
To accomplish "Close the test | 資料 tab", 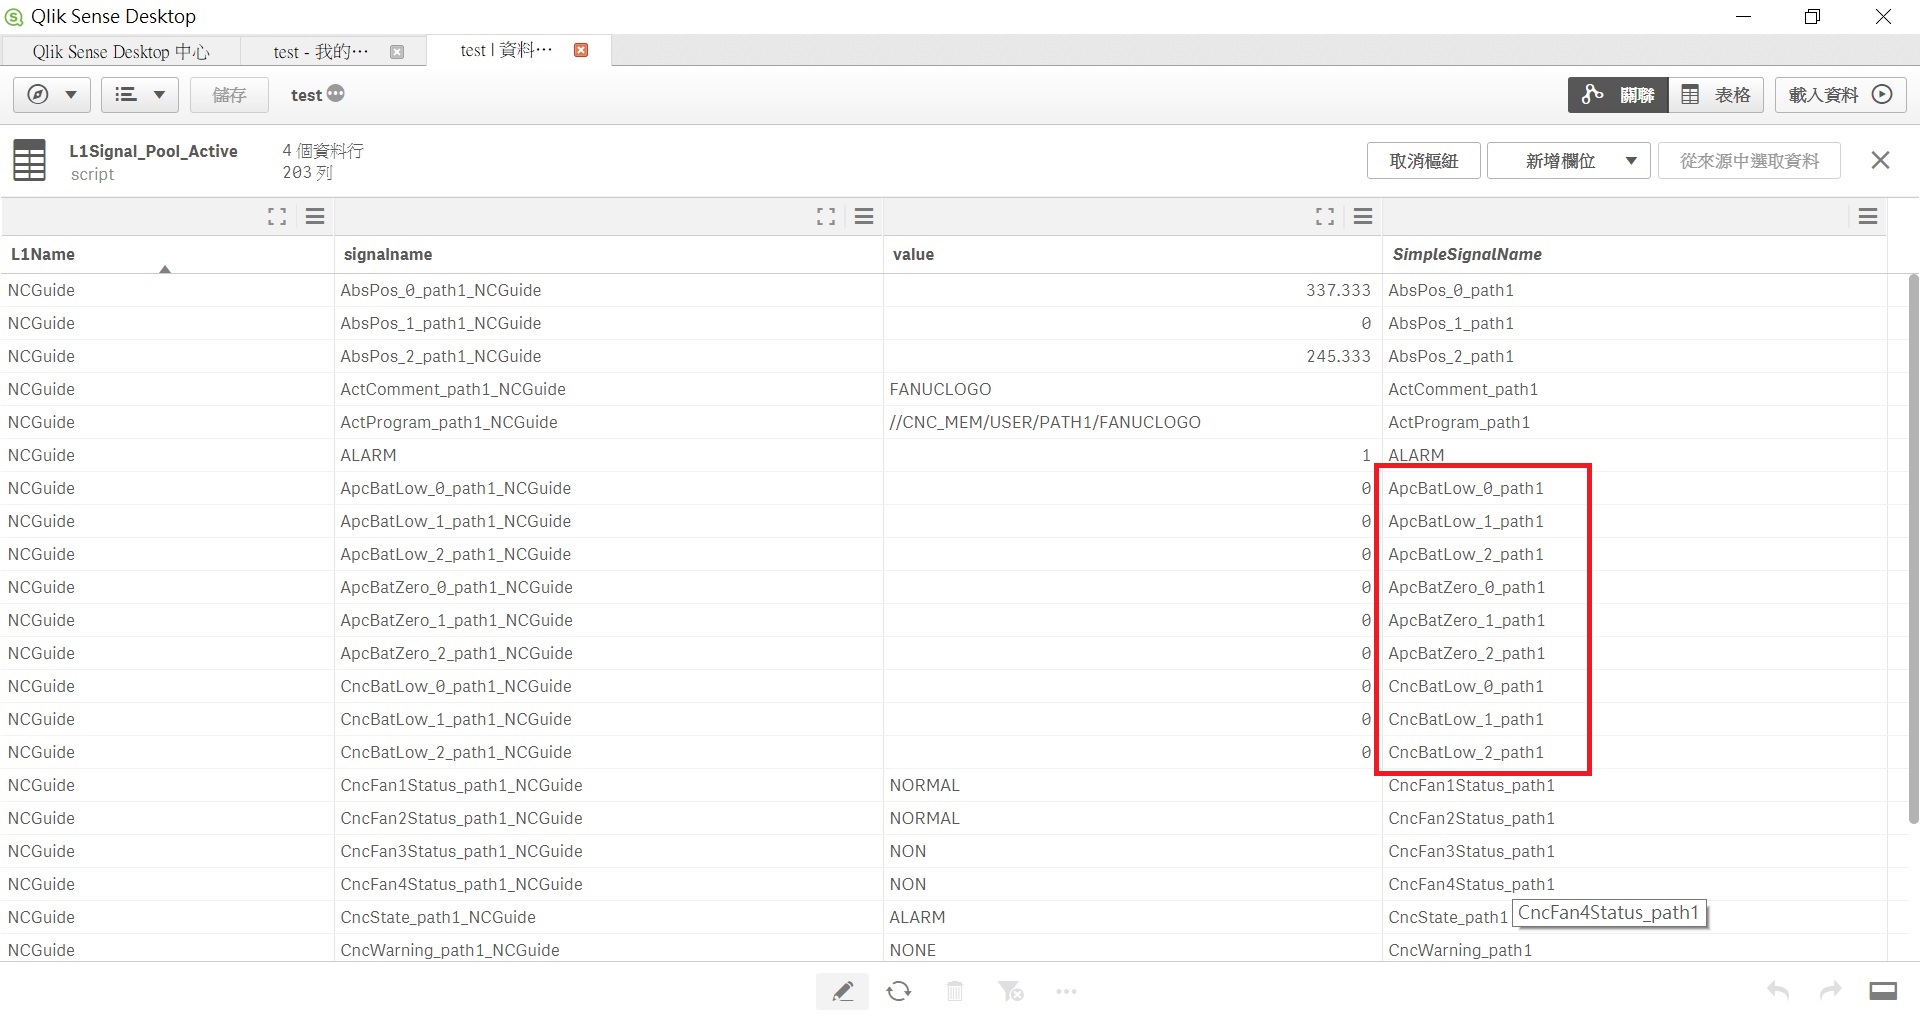I will [581, 50].
